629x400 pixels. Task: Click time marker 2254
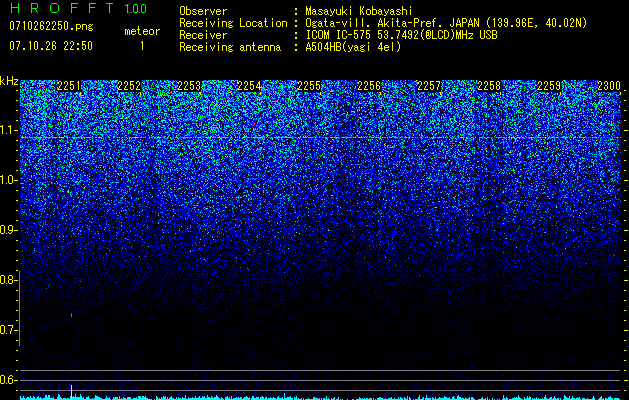click(x=249, y=86)
